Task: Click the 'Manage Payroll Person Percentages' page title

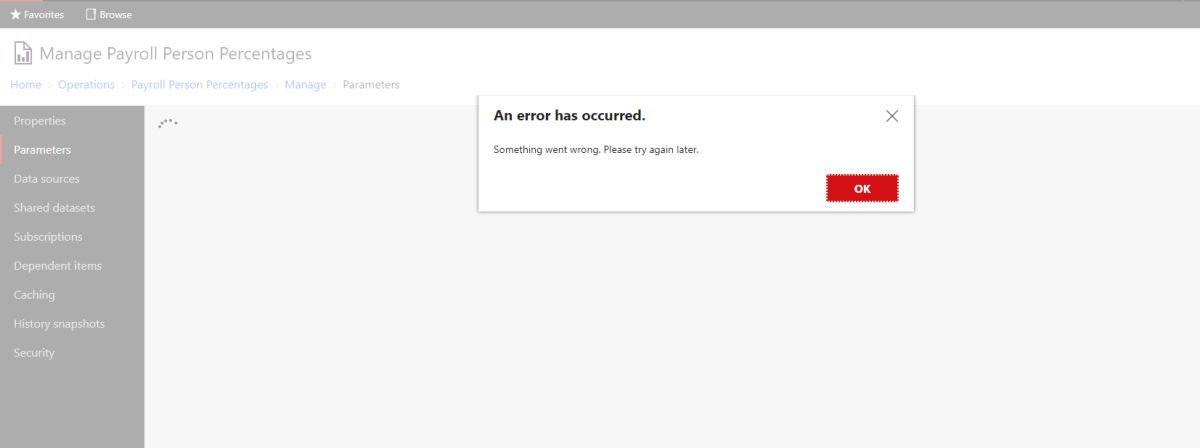Action: [x=176, y=54]
